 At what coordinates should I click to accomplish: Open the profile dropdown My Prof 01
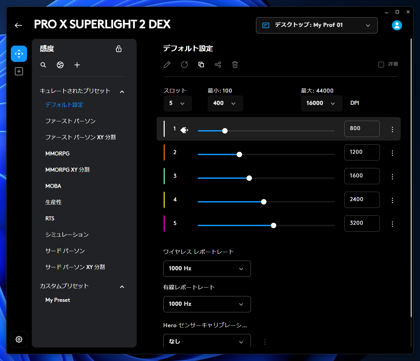tap(317, 25)
